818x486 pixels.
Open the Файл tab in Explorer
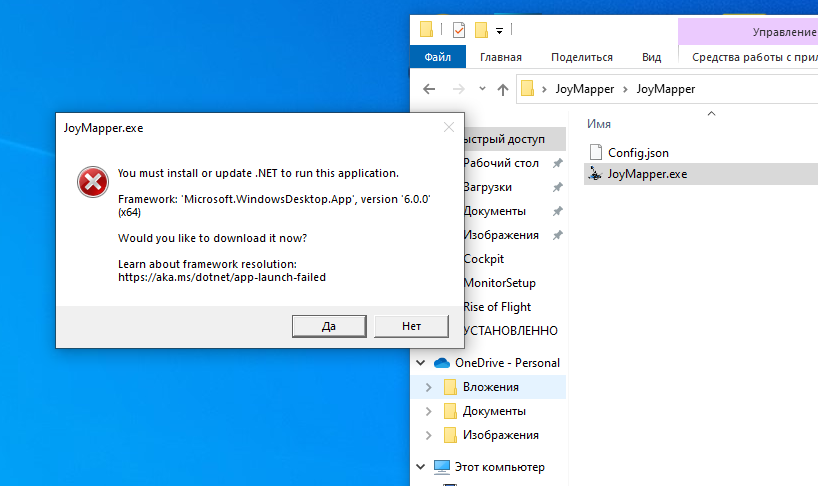click(x=438, y=57)
